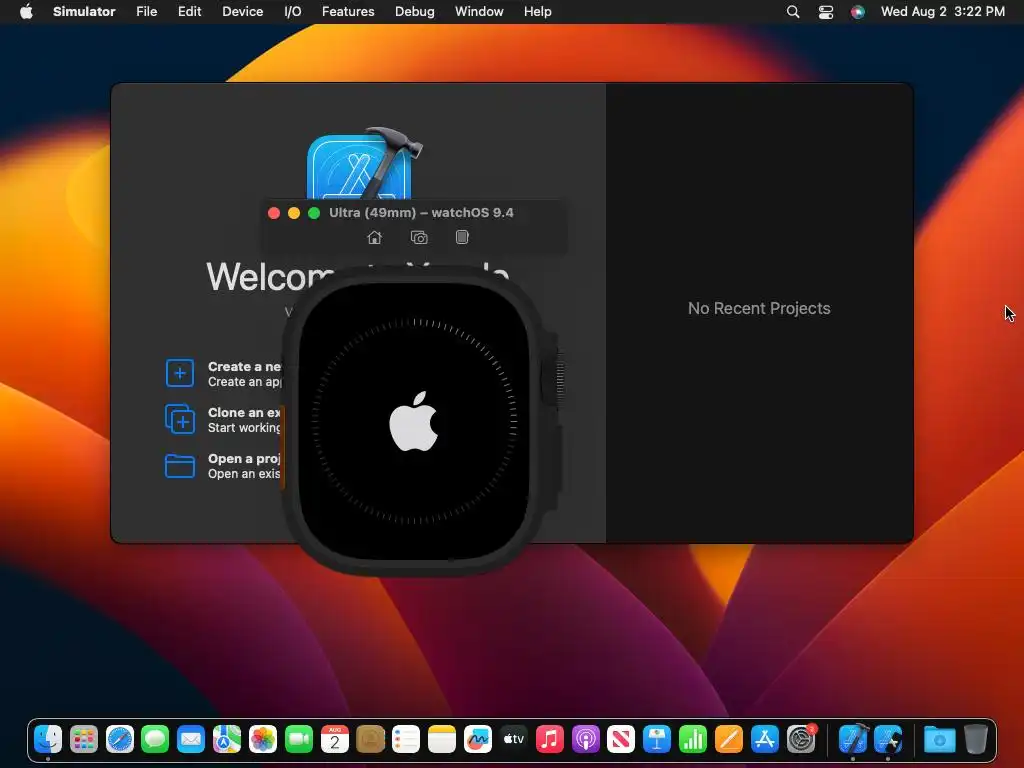
Task: Open Finder from the Dock
Action: tap(48, 739)
